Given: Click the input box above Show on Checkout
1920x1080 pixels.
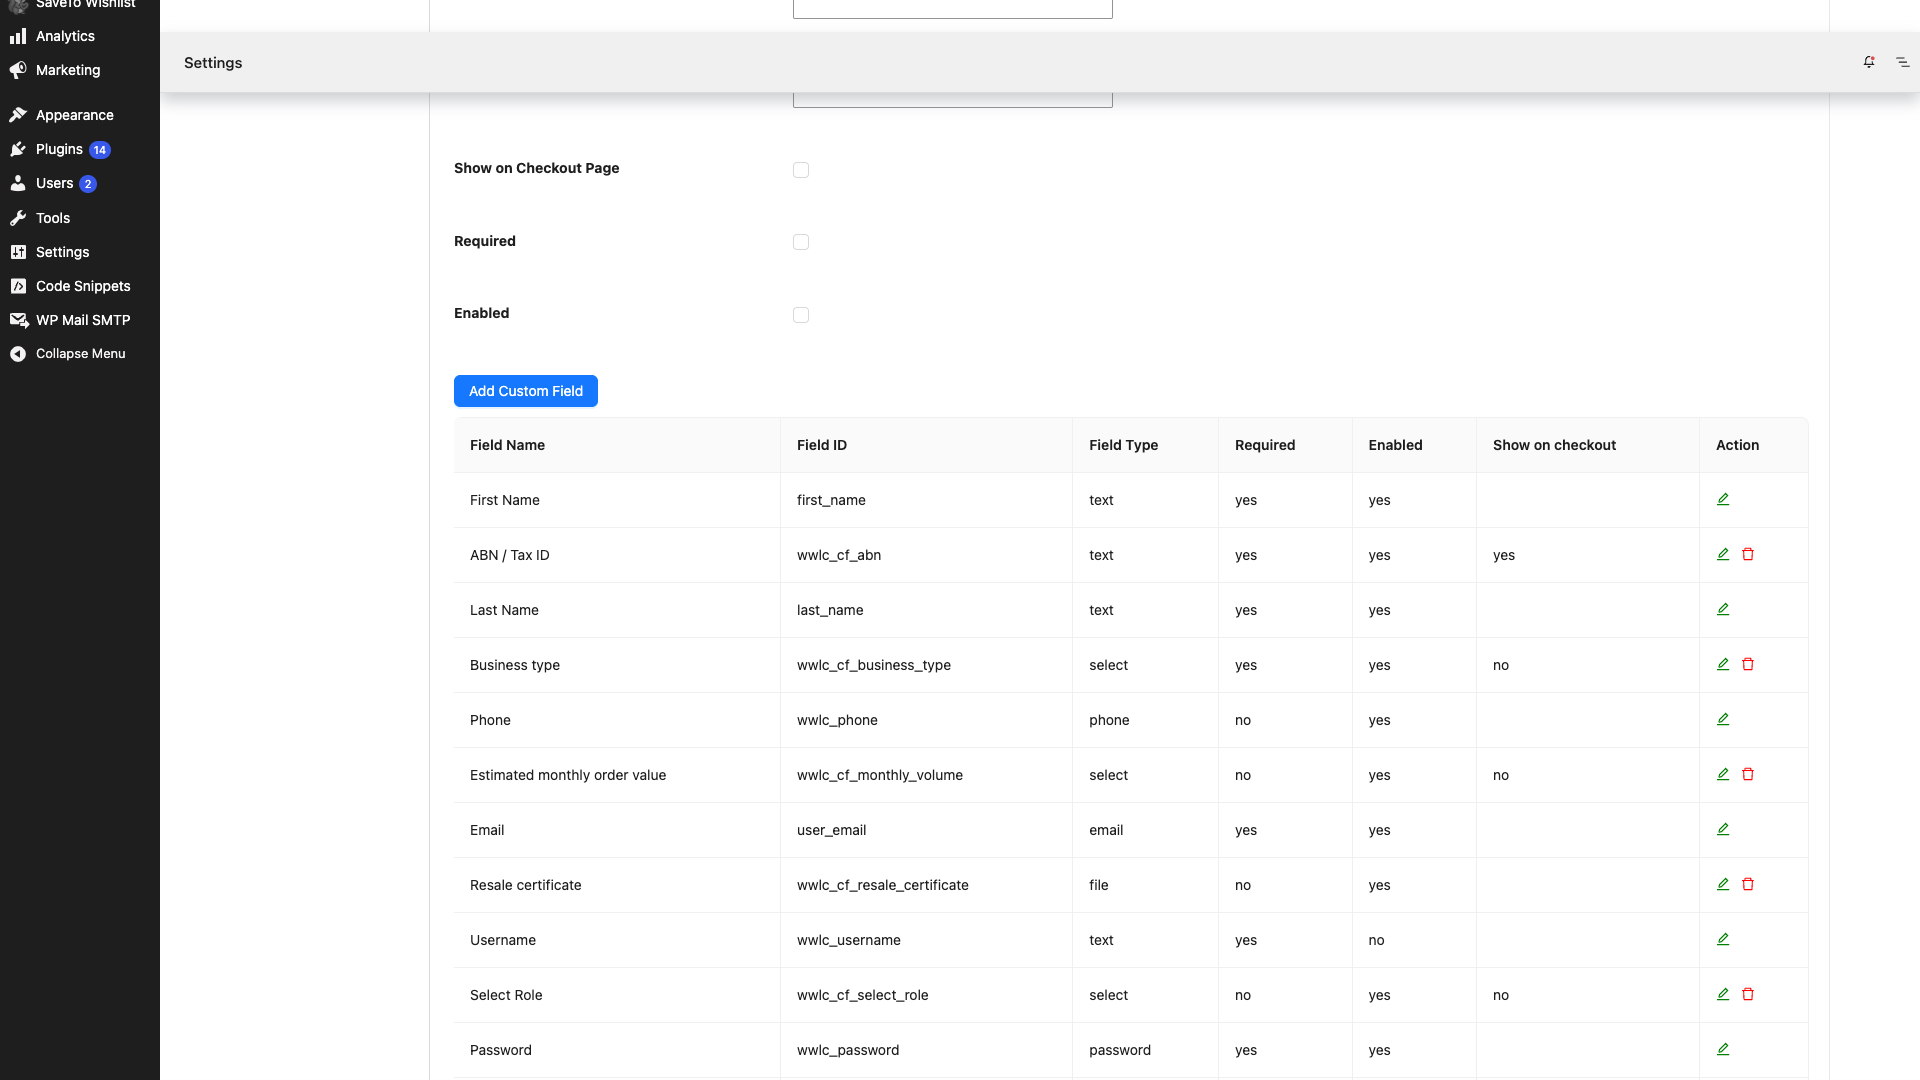Looking at the screenshot, I should [953, 100].
